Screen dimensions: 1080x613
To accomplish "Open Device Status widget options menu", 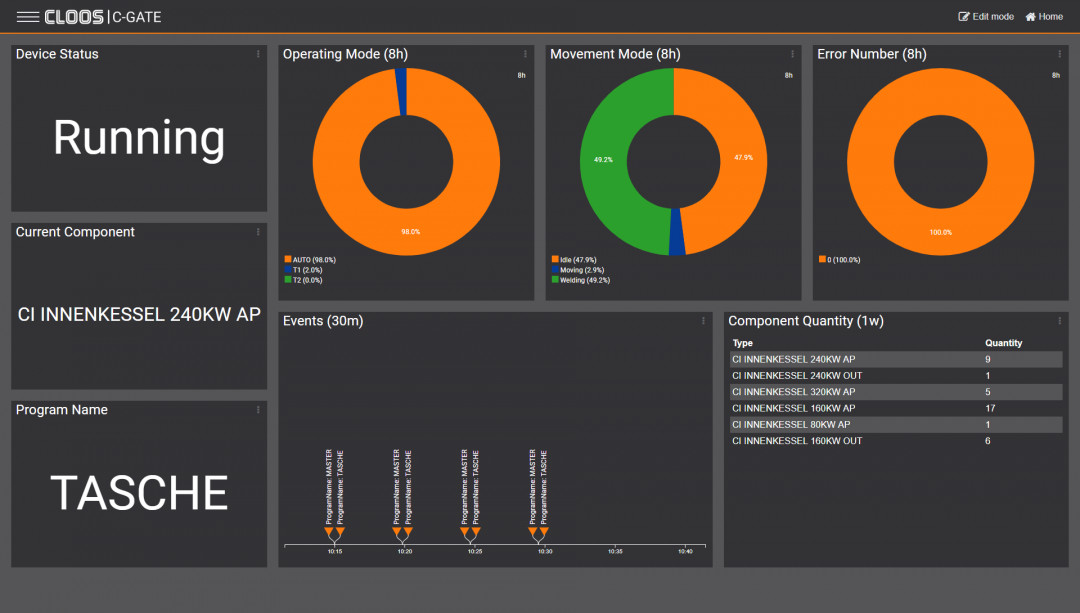I will tap(258, 54).
